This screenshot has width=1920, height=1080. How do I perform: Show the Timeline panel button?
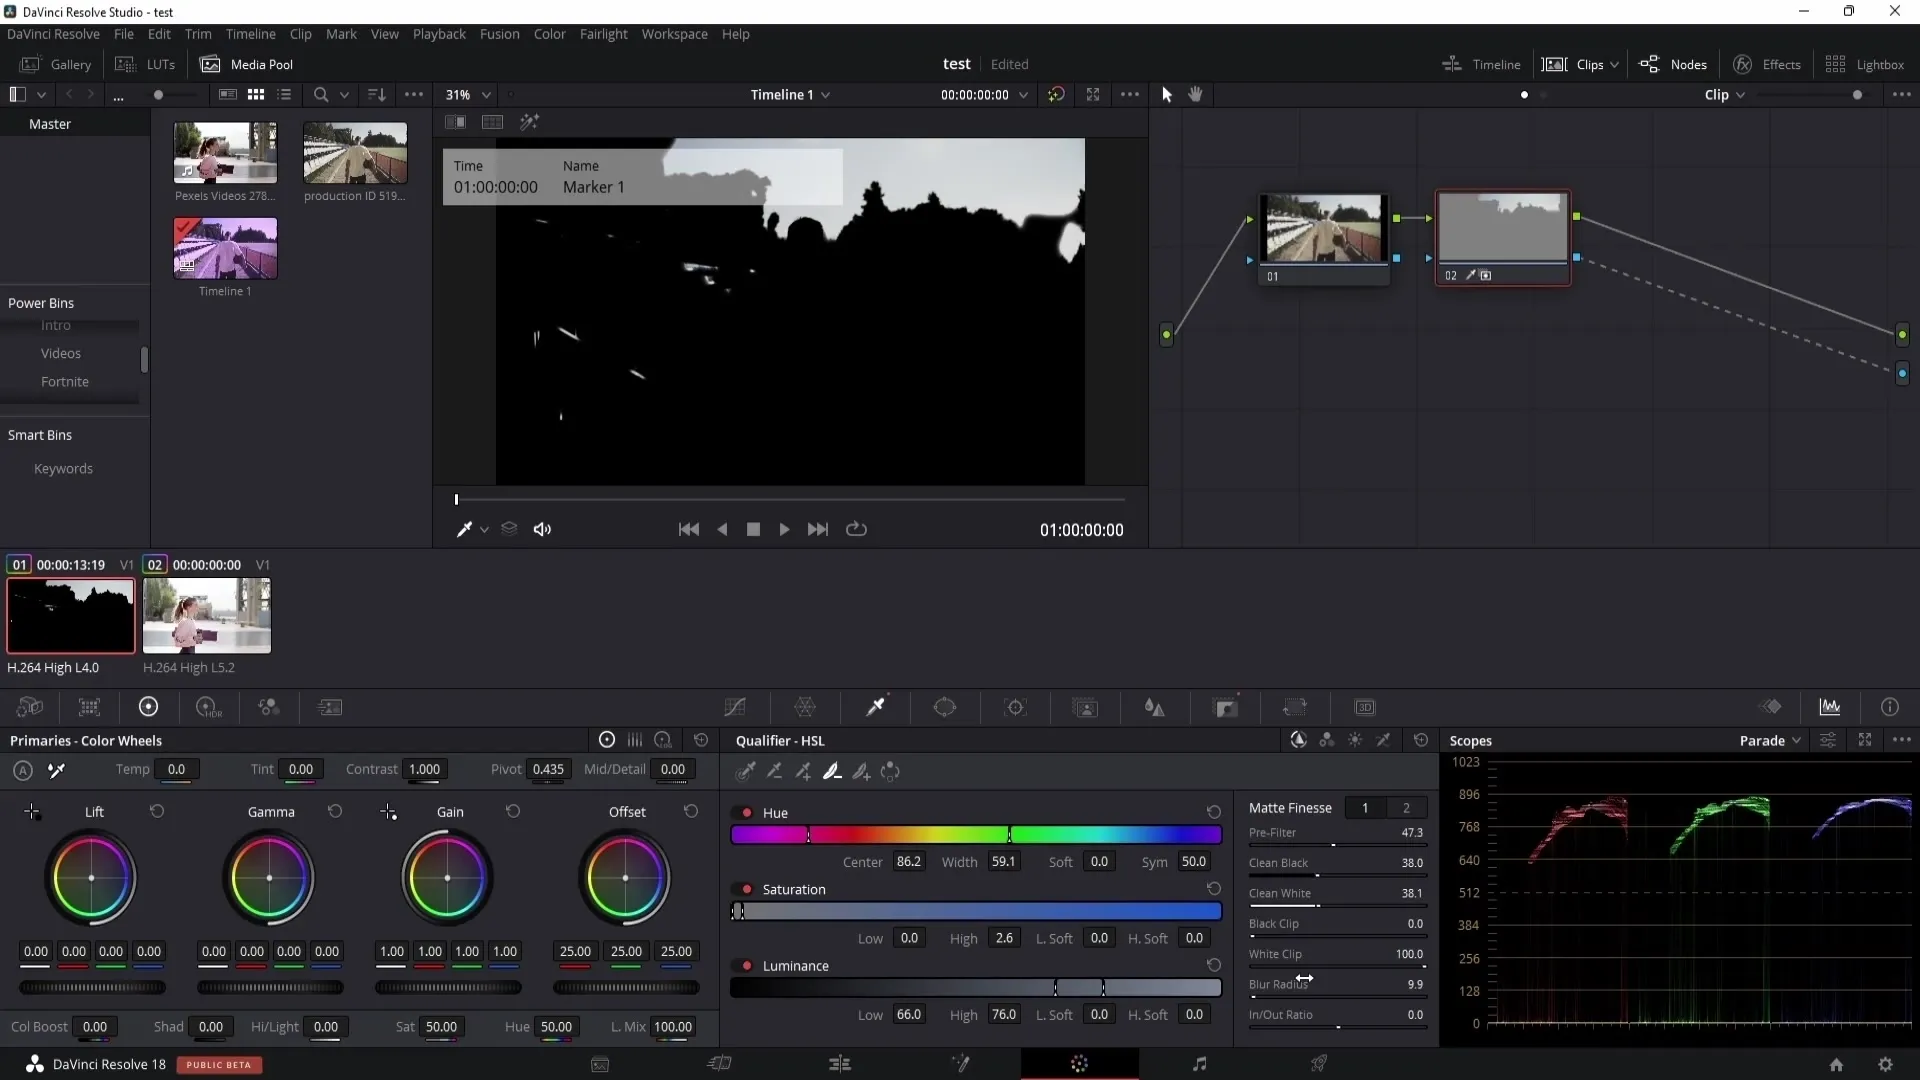click(x=1481, y=64)
